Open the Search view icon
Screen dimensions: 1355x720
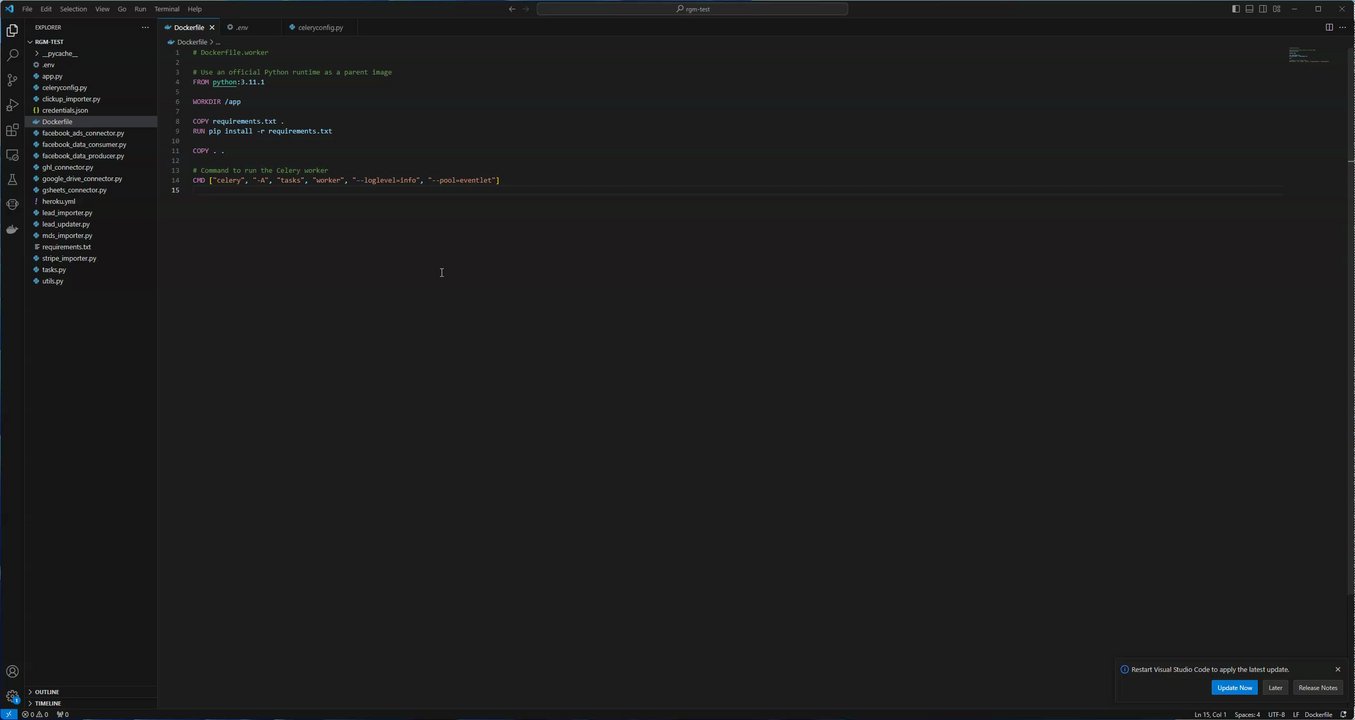coord(12,56)
